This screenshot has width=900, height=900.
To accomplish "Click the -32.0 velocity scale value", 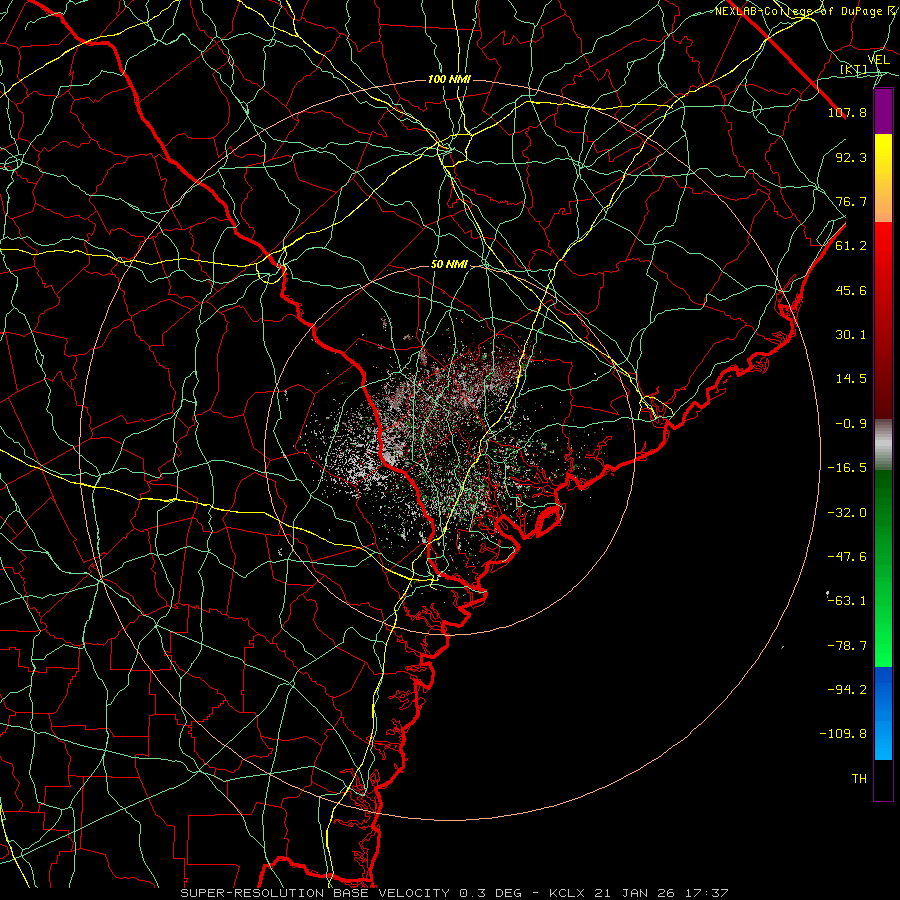I will point(847,513).
